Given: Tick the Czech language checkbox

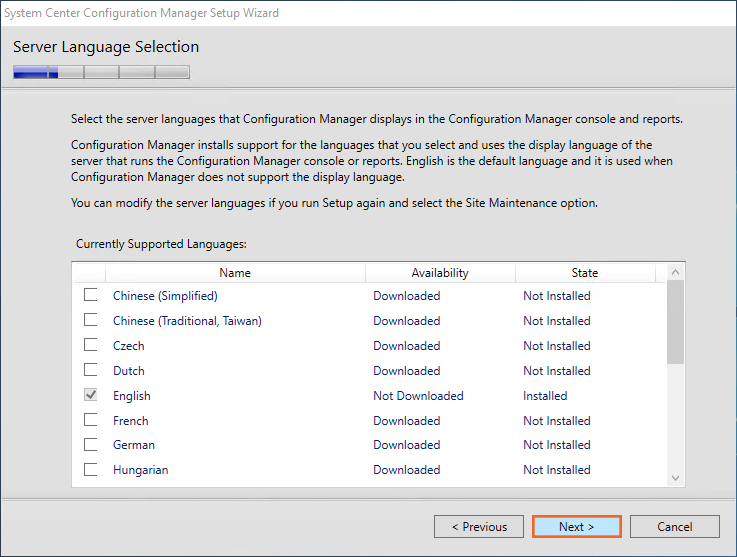Looking at the screenshot, I should pos(91,345).
